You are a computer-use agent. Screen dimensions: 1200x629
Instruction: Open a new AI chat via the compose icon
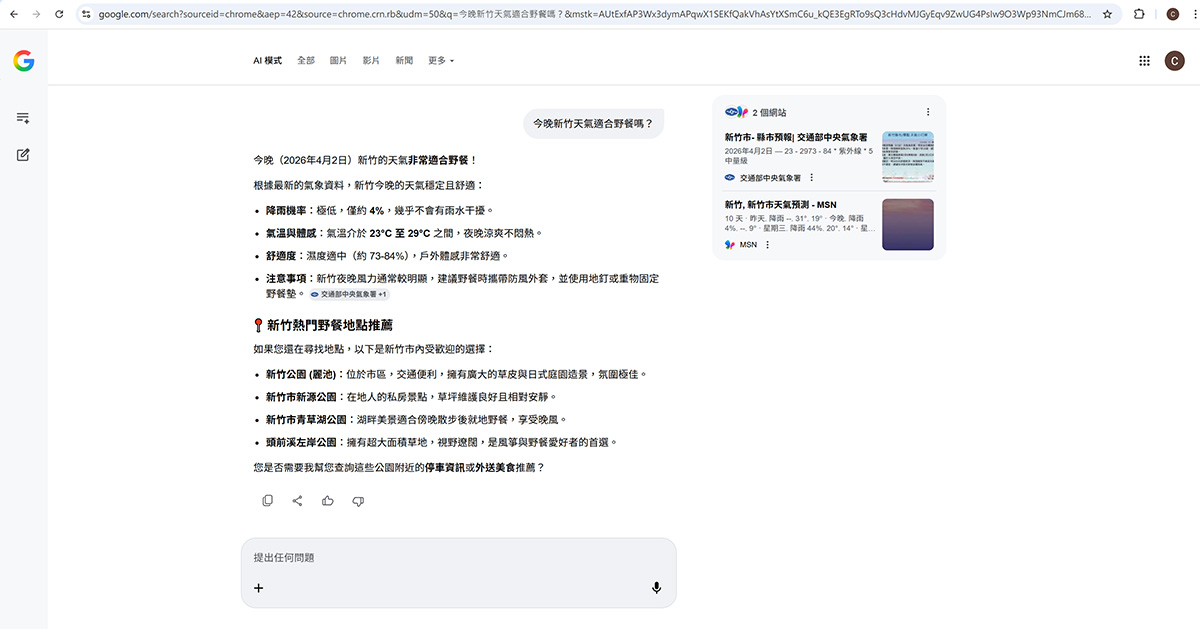(x=24, y=155)
